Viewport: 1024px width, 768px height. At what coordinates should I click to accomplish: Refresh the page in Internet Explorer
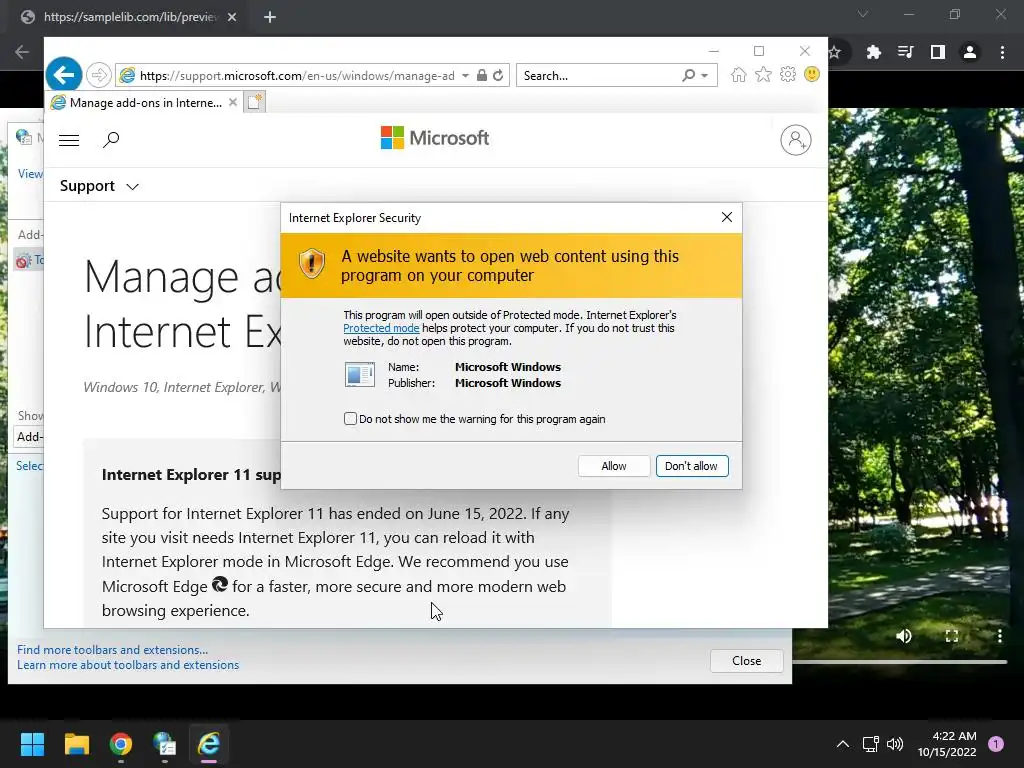click(498, 75)
